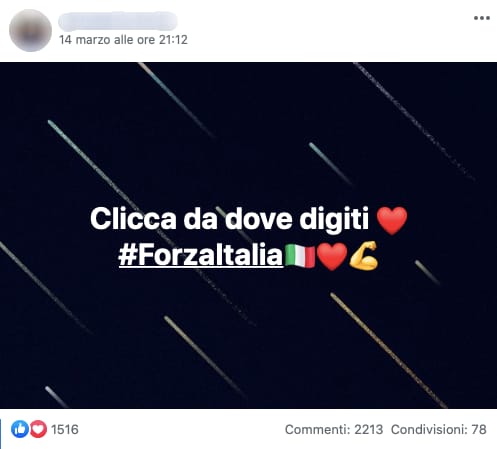Click the red heart love reaction icon

pyautogui.click(x=39, y=429)
